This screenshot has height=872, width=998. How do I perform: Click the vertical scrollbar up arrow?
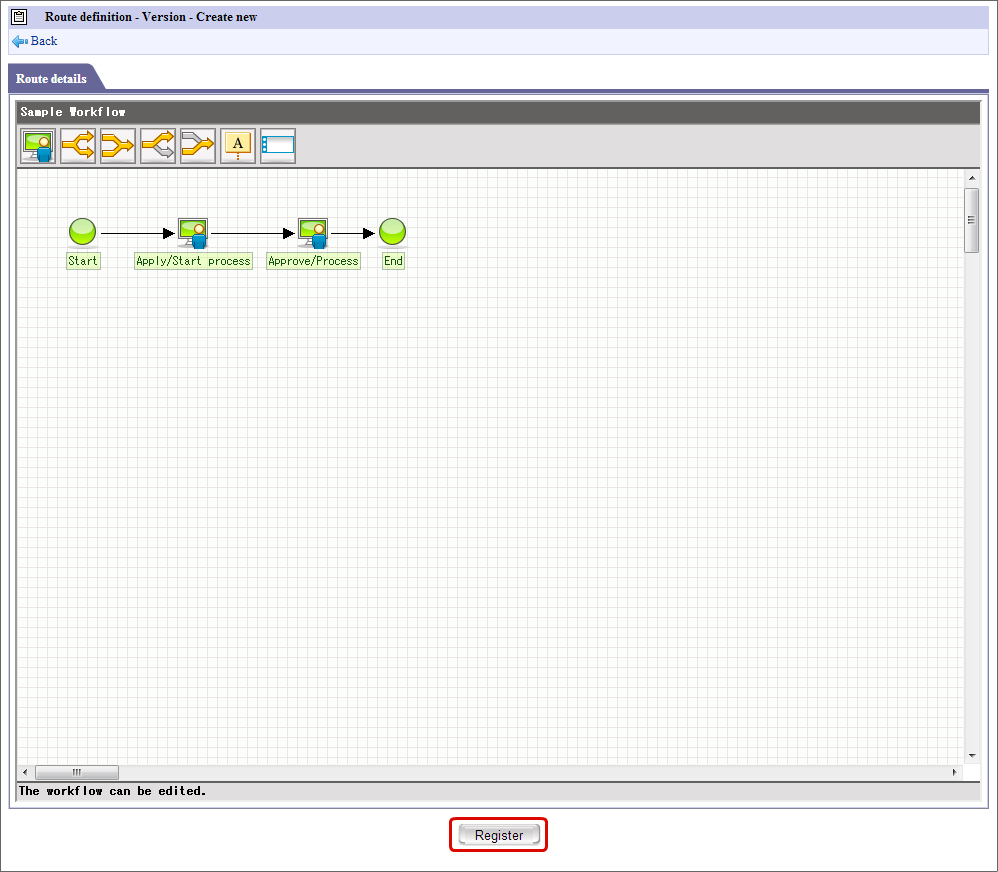[x=972, y=178]
